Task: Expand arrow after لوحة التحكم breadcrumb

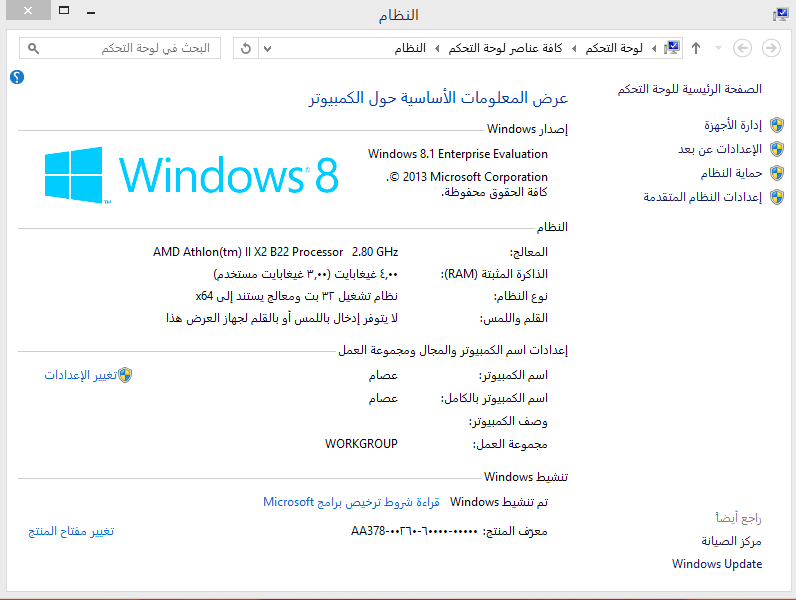Action: 574,49
